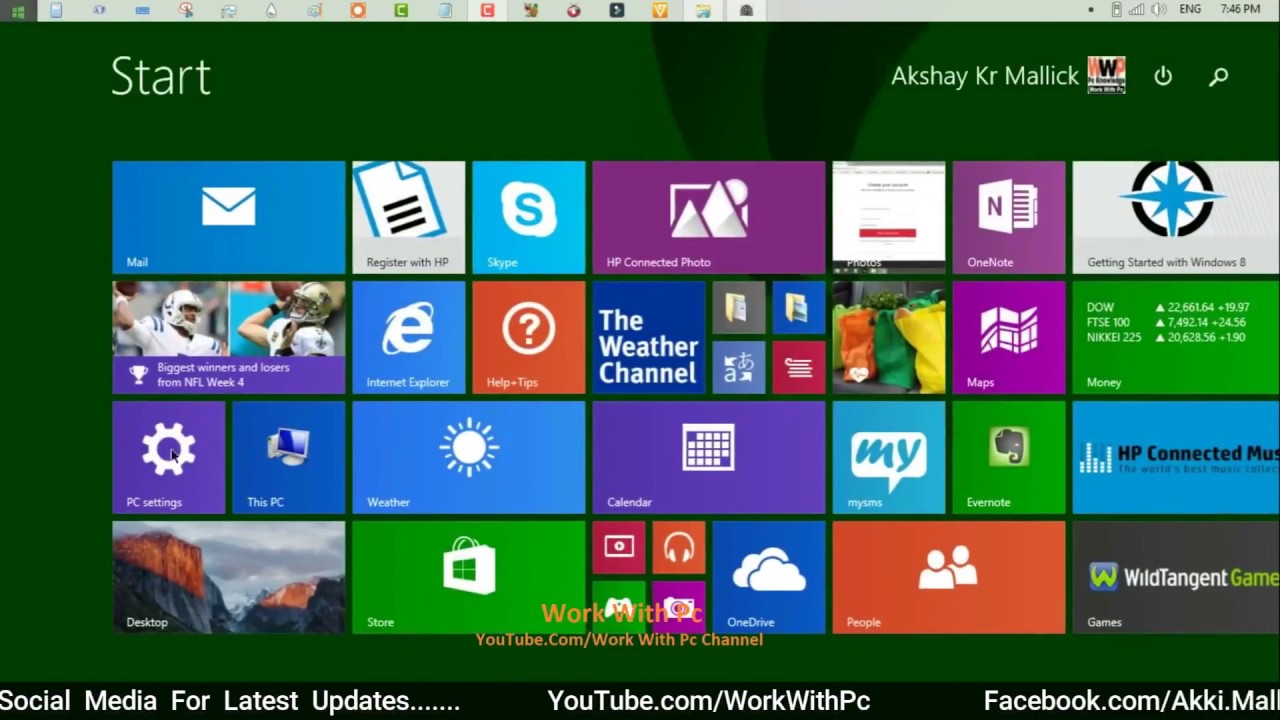Open the HP Connected Photo tile
Viewport: 1280px width, 720px height.
coord(708,217)
